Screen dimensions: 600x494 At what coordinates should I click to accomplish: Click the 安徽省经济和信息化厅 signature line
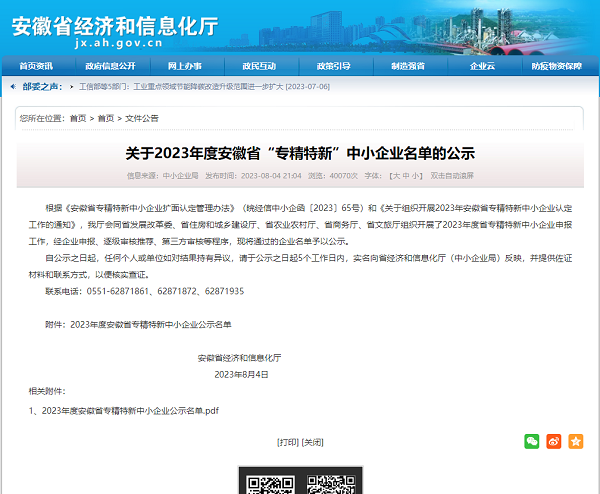point(240,358)
